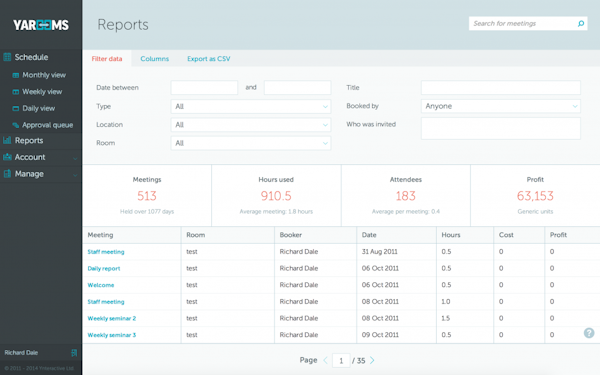
Task: Open Monthly view in sidebar
Action: tap(44, 75)
